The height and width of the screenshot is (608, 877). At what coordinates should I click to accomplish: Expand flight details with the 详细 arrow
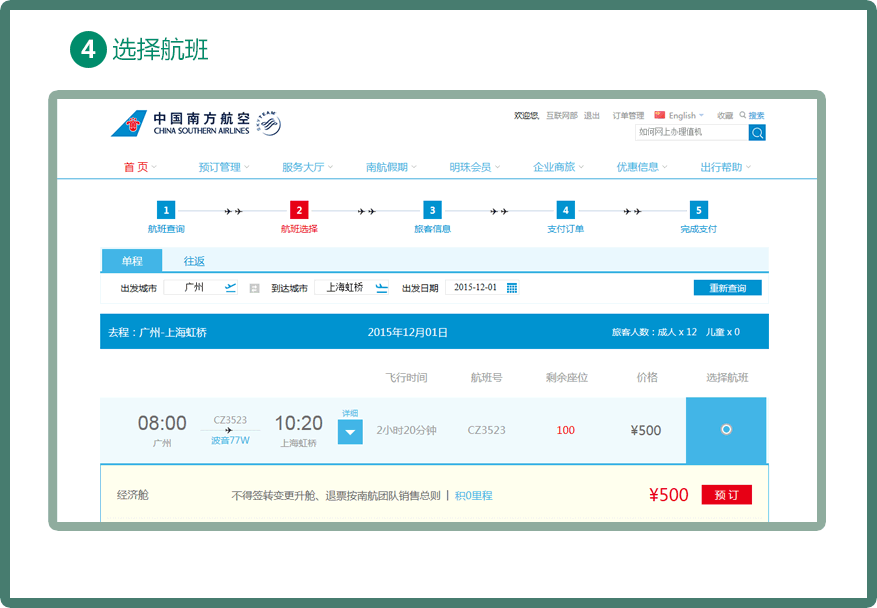[350, 431]
